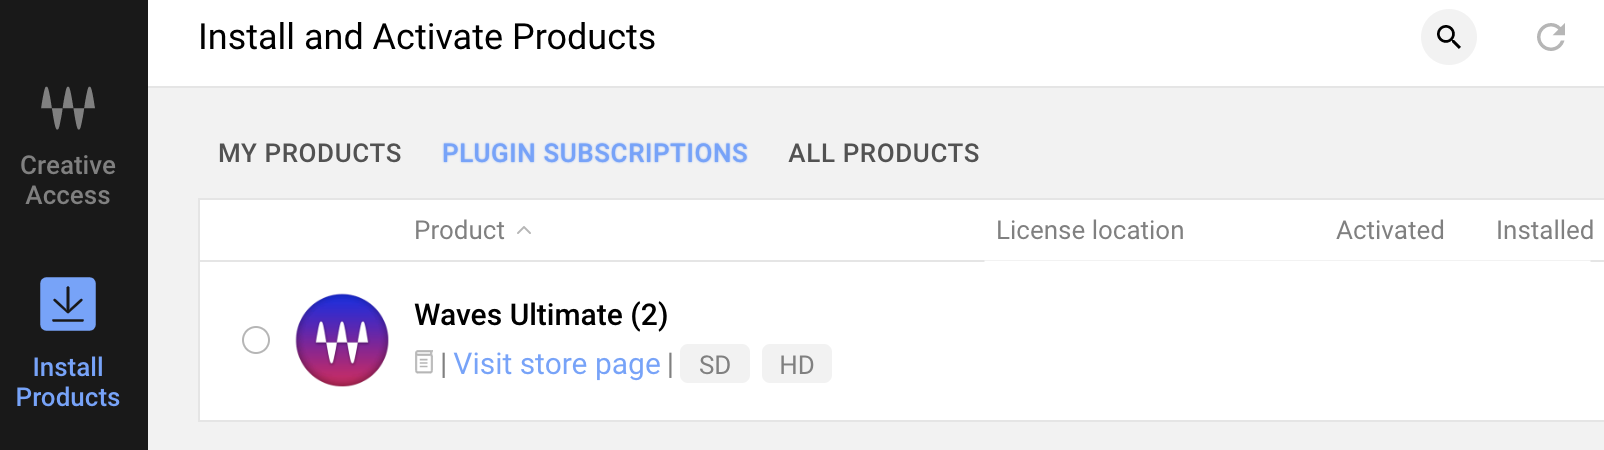This screenshot has width=1604, height=450.
Task: Refresh the product list with reload icon
Action: 1551,37
